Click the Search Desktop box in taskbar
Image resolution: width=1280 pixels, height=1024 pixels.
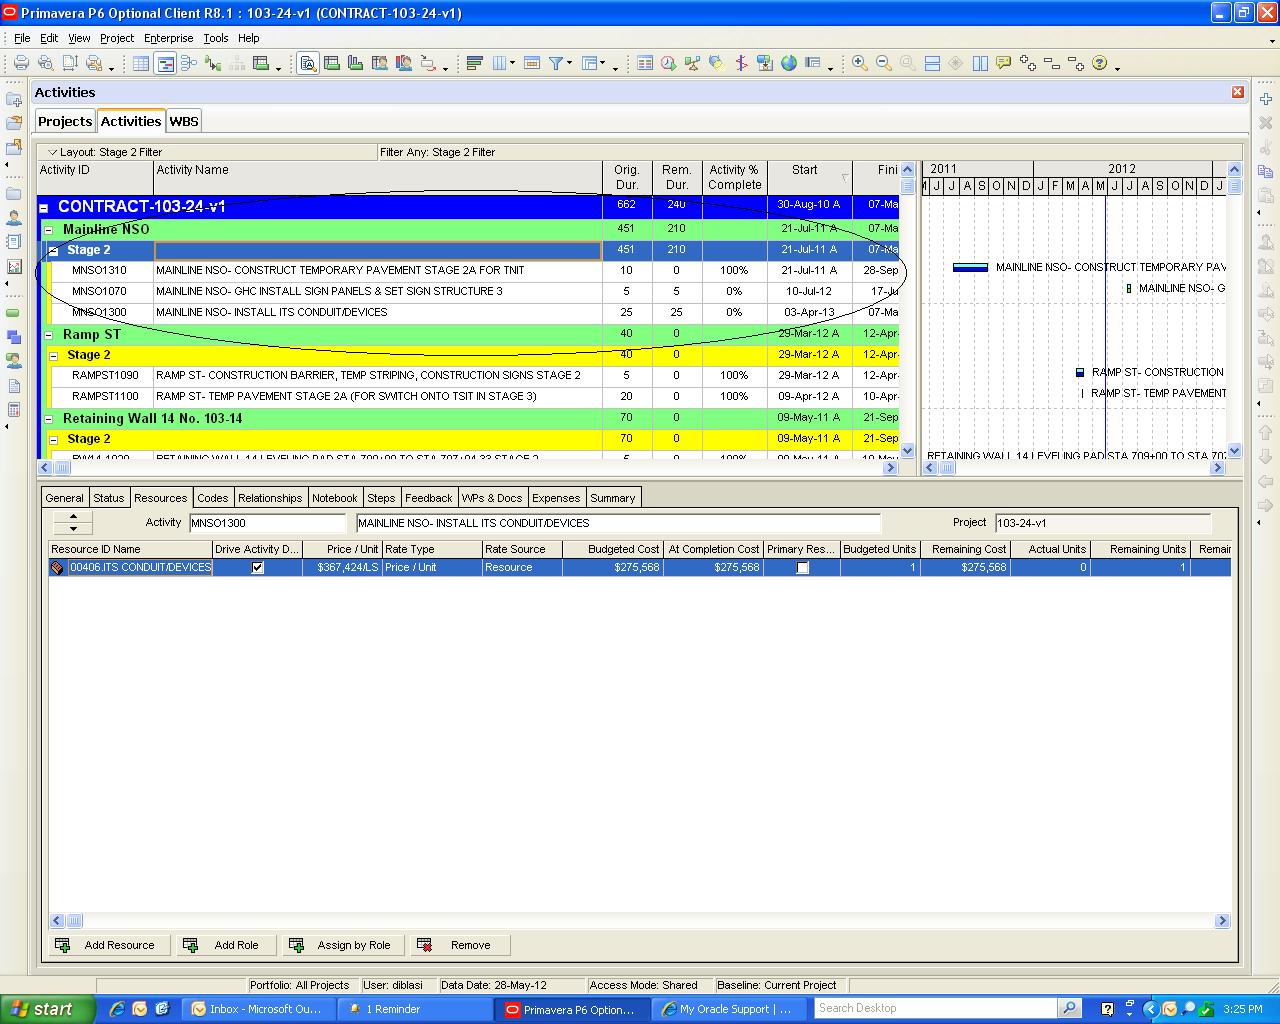click(936, 1009)
